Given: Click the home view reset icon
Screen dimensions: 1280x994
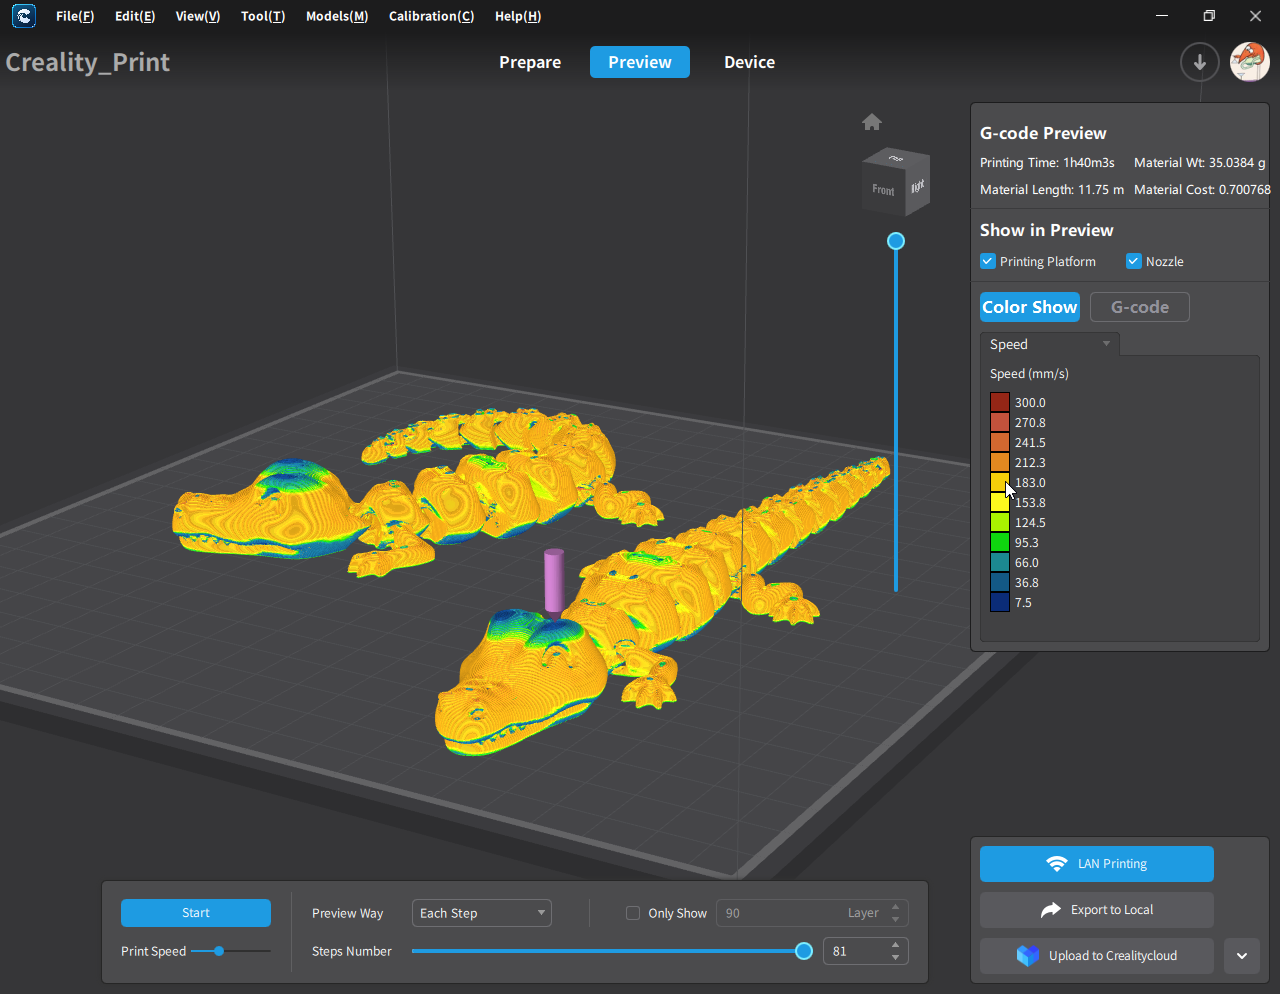Looking at the screenshot, I should [872, 122].
